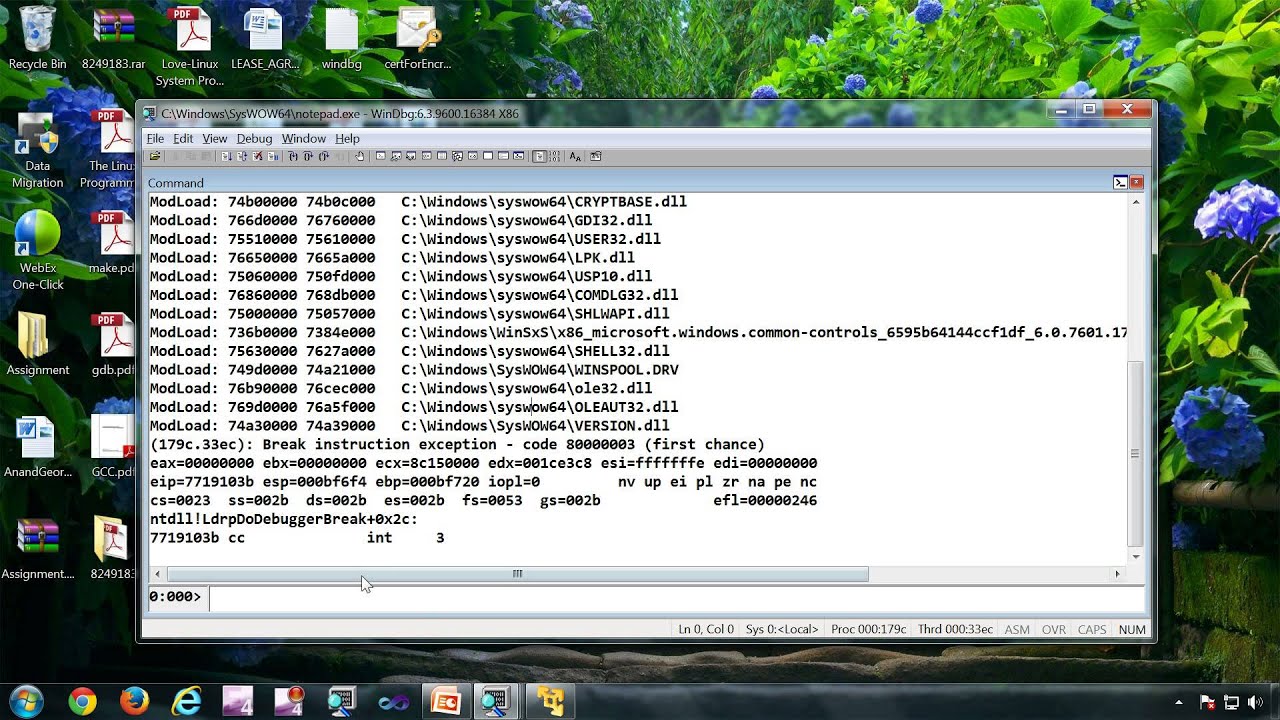Toggle Source Mode Off toolbar icon
The image size is (1280, 720).
pos(554,156)
